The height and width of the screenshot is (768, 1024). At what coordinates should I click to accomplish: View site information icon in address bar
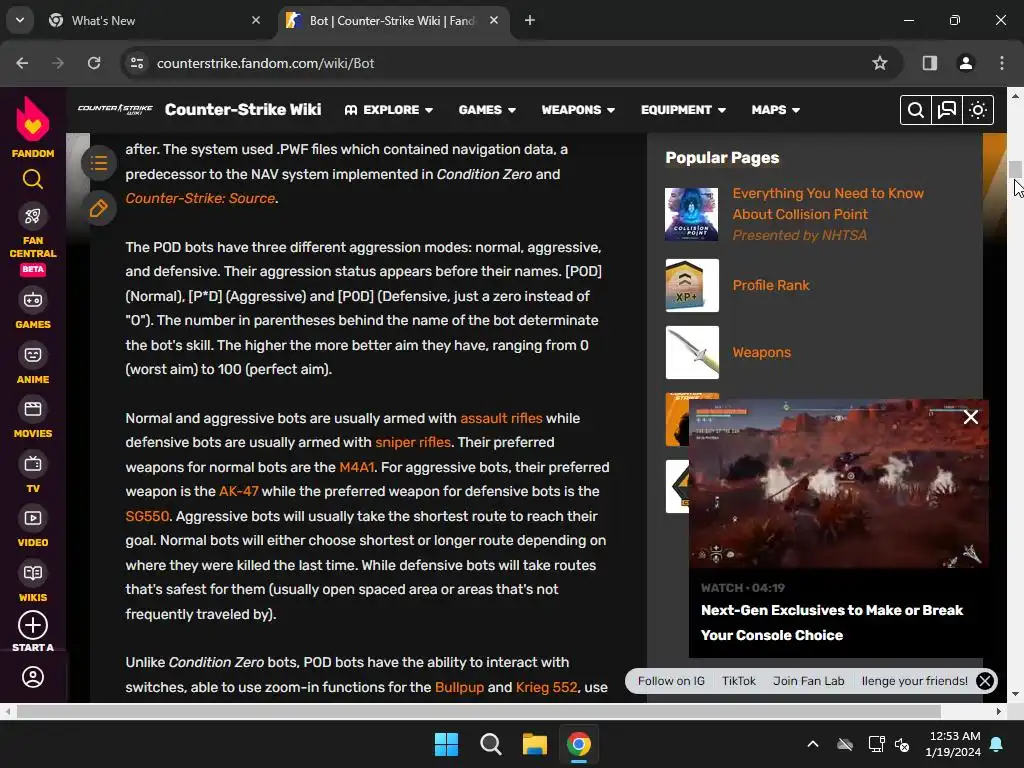click(137, 63)
